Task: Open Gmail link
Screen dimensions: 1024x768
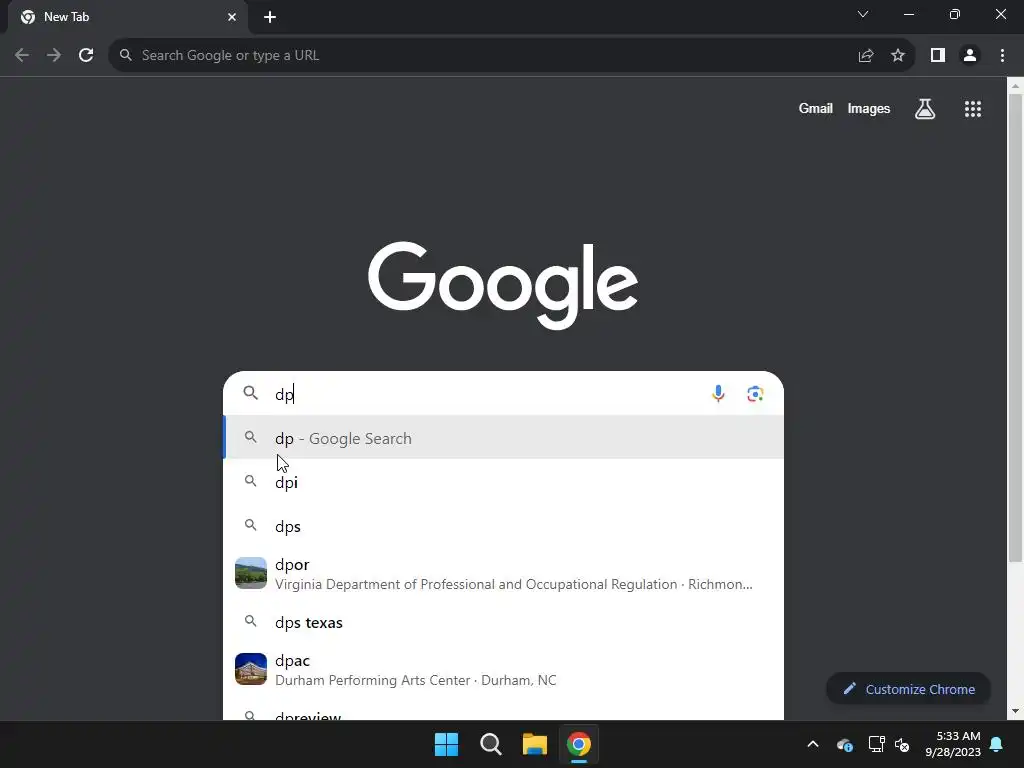Action: [815, 109]
